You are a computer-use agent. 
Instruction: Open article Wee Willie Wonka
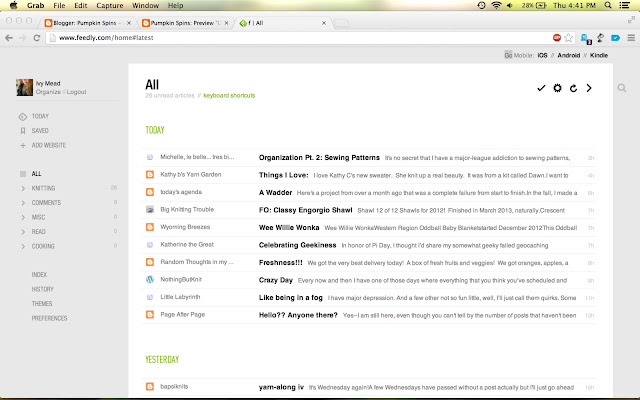(289, 228)
